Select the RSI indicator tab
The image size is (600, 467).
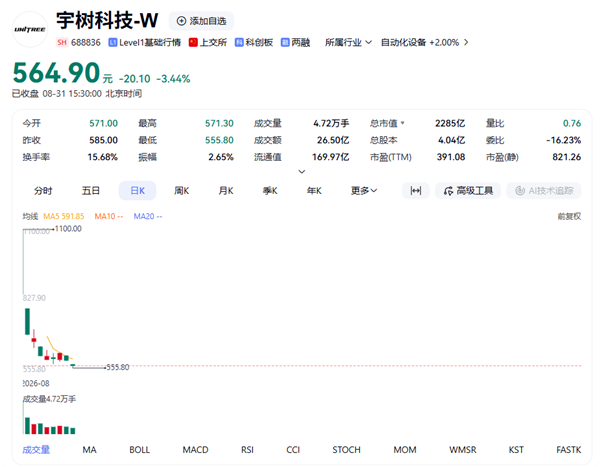click(x=247, y=450)
